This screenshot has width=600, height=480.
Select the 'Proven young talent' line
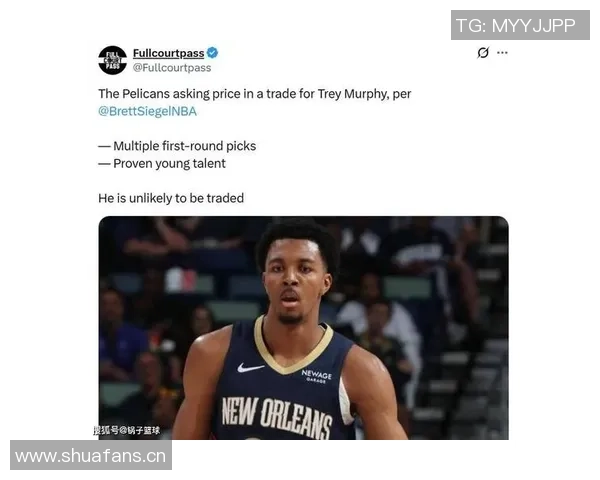pyautogui.click(x=162, y=164)
